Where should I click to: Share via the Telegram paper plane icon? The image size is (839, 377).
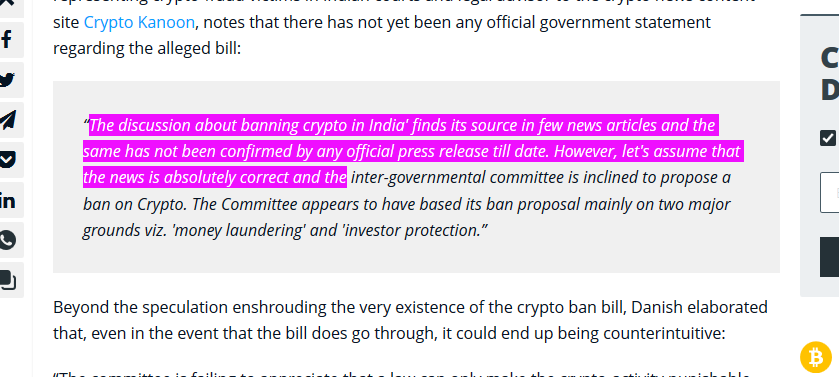(x=7, y=120)
